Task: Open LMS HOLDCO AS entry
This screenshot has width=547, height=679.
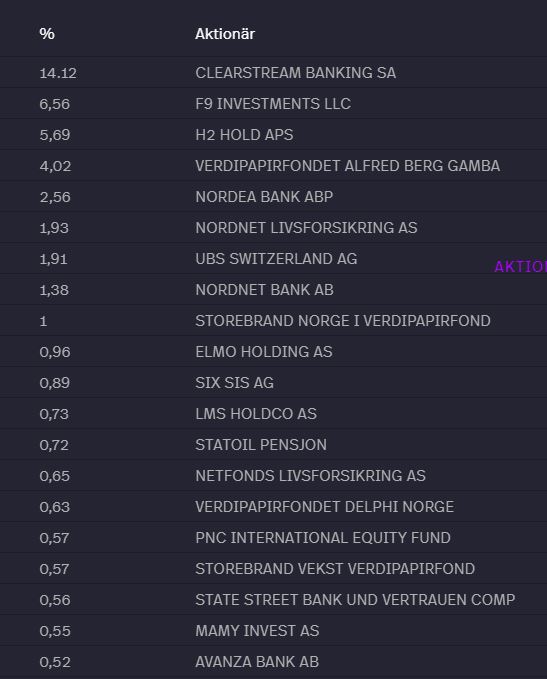Action: click(256, 414)
